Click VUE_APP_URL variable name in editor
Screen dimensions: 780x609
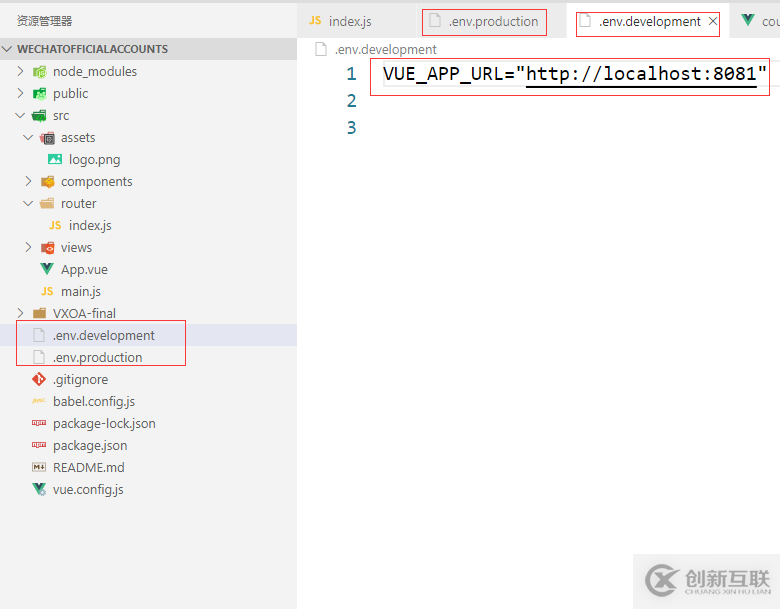coord(443,74)
